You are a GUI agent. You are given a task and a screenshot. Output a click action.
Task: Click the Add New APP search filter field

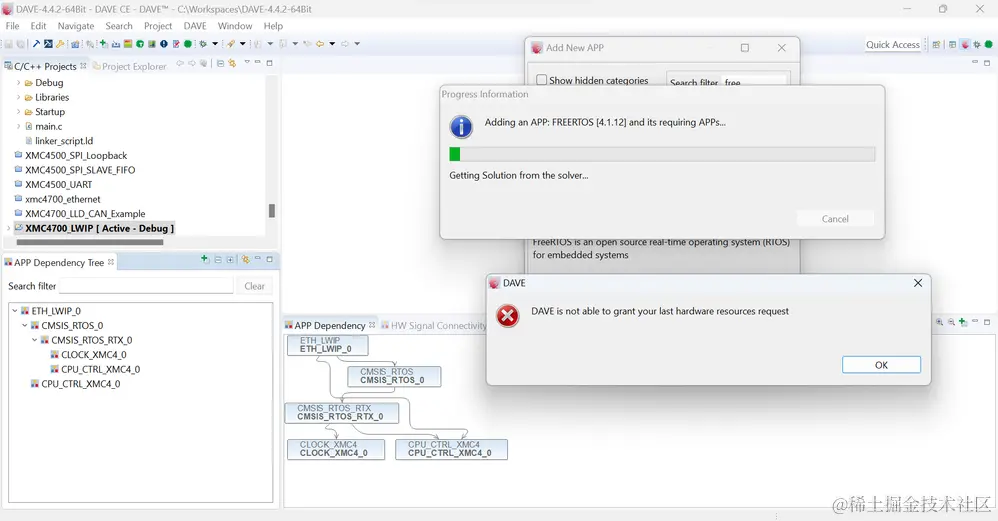coord(756,82)
